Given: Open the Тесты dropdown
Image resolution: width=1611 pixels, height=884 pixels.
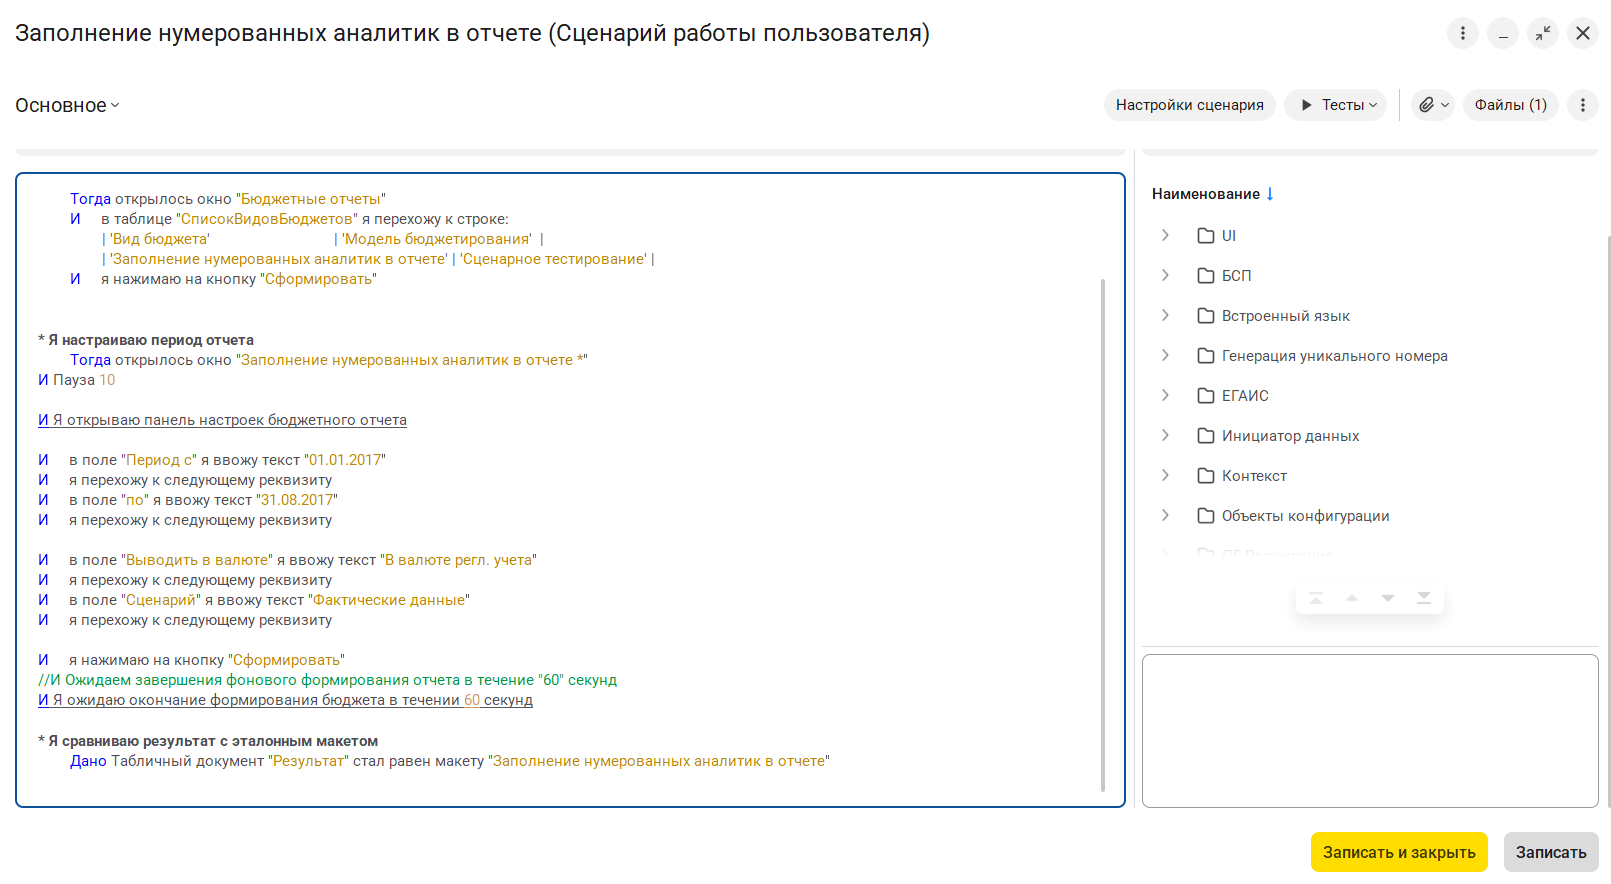Looking at the screenshot, I should 1336,105.
